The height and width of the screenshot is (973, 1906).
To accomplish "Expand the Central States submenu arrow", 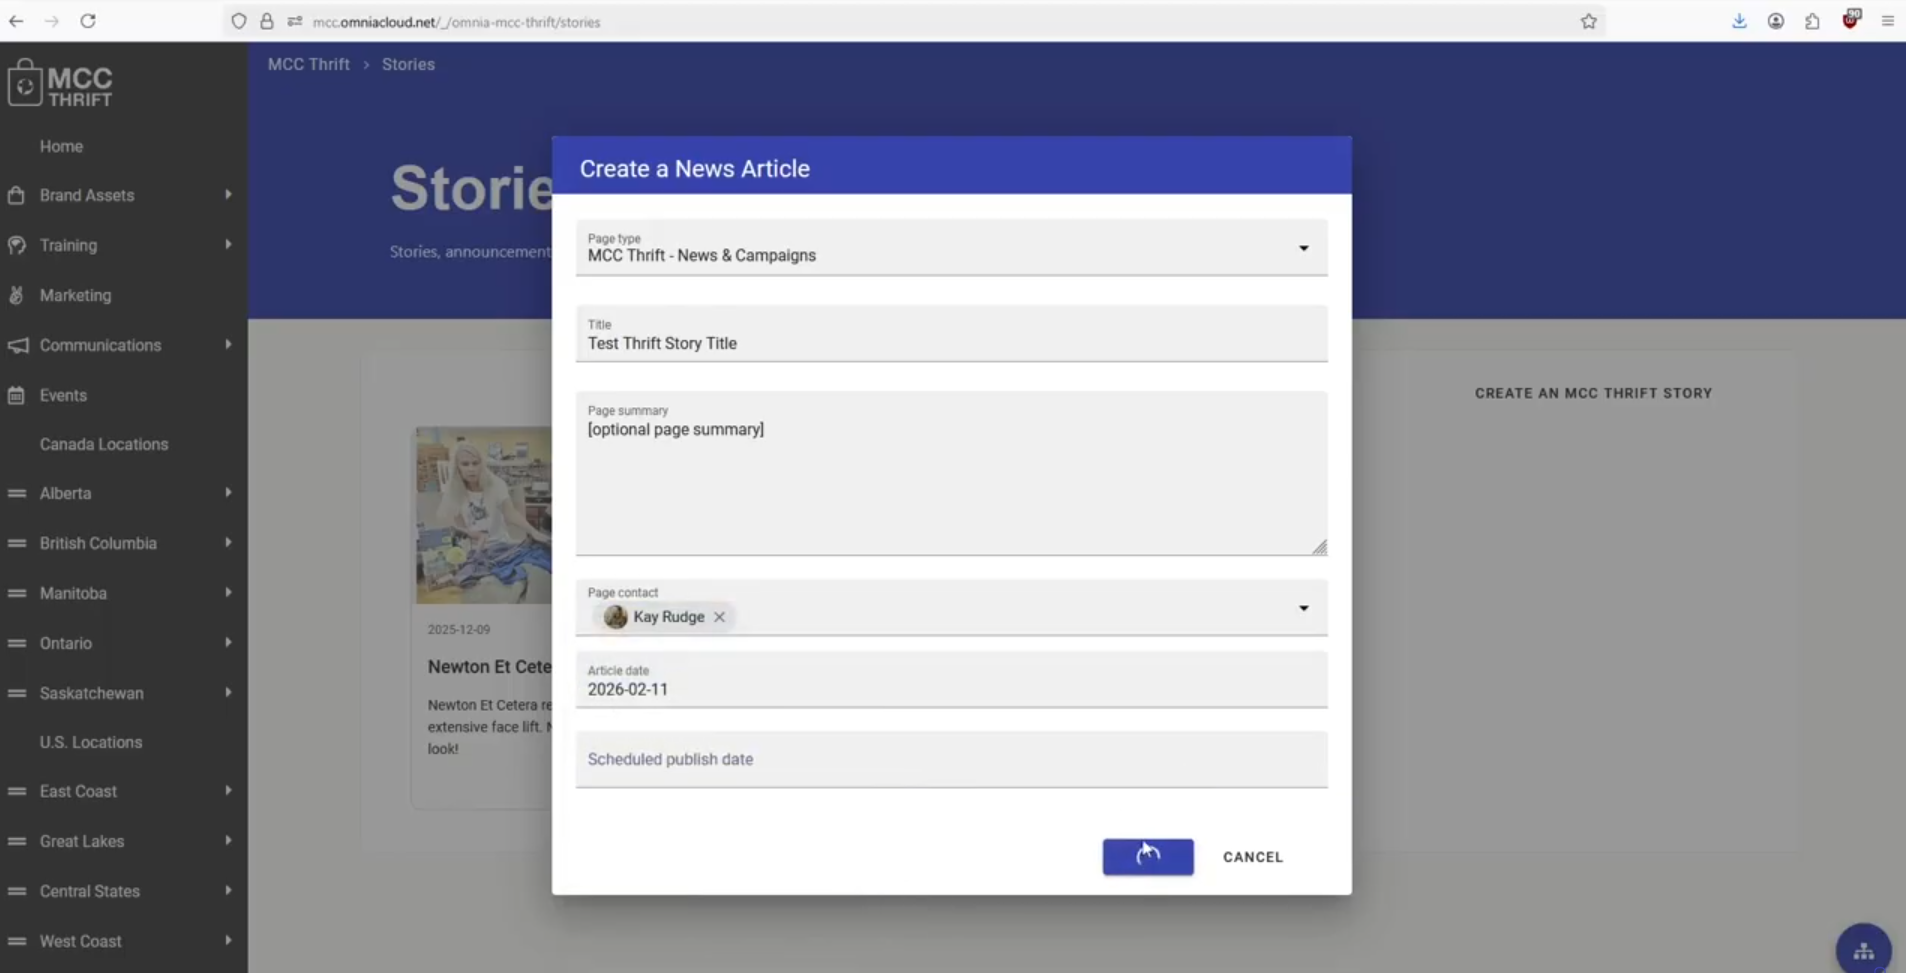I will (x=228, y=891).
